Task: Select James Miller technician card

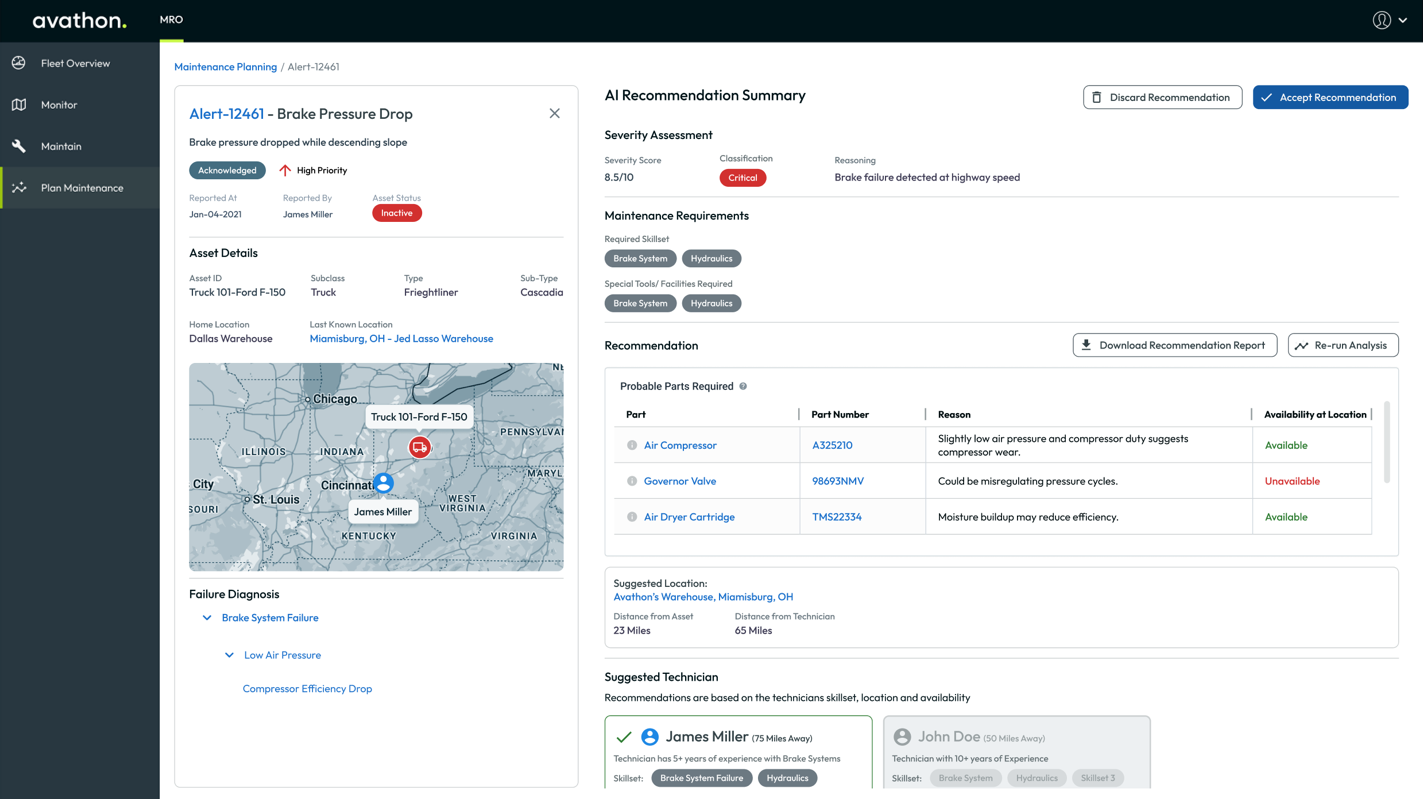Action: coord(738,752)
